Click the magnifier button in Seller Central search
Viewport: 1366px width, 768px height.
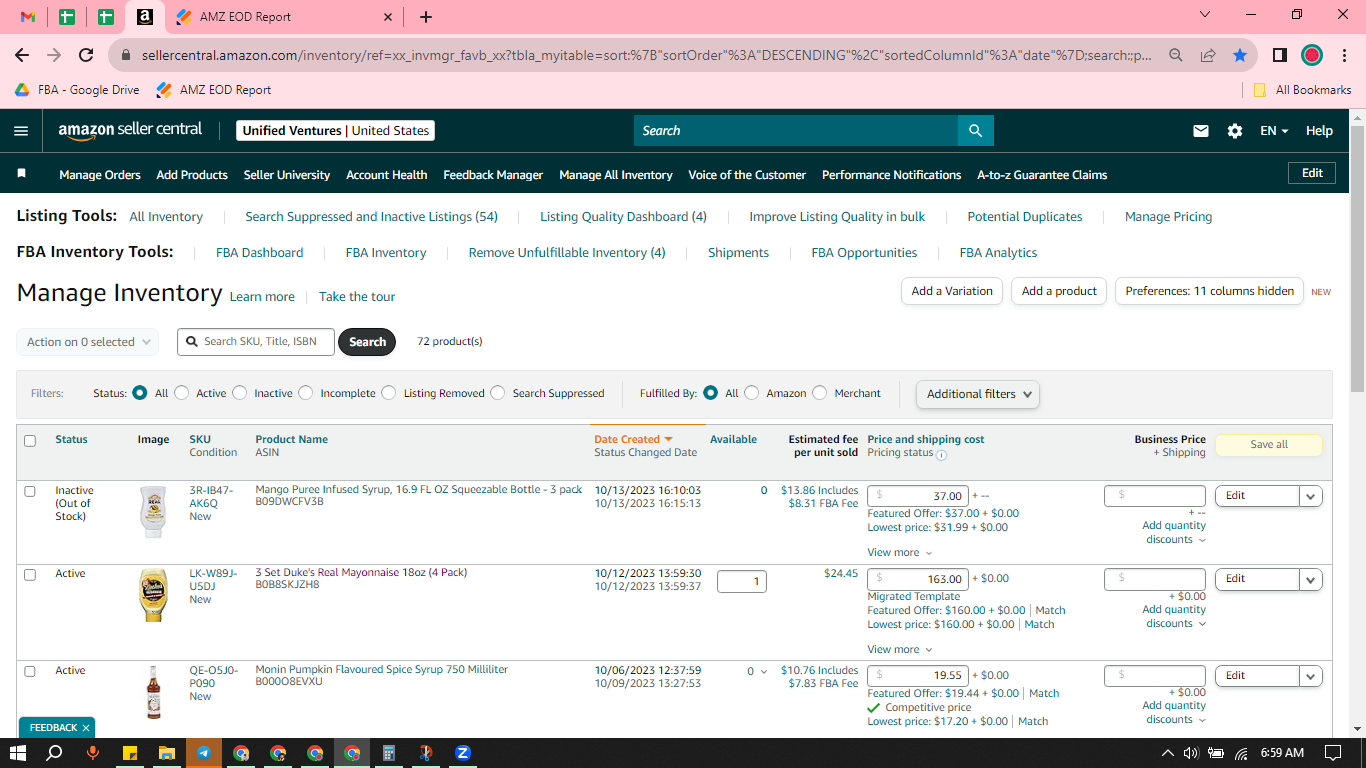point(976,131)
